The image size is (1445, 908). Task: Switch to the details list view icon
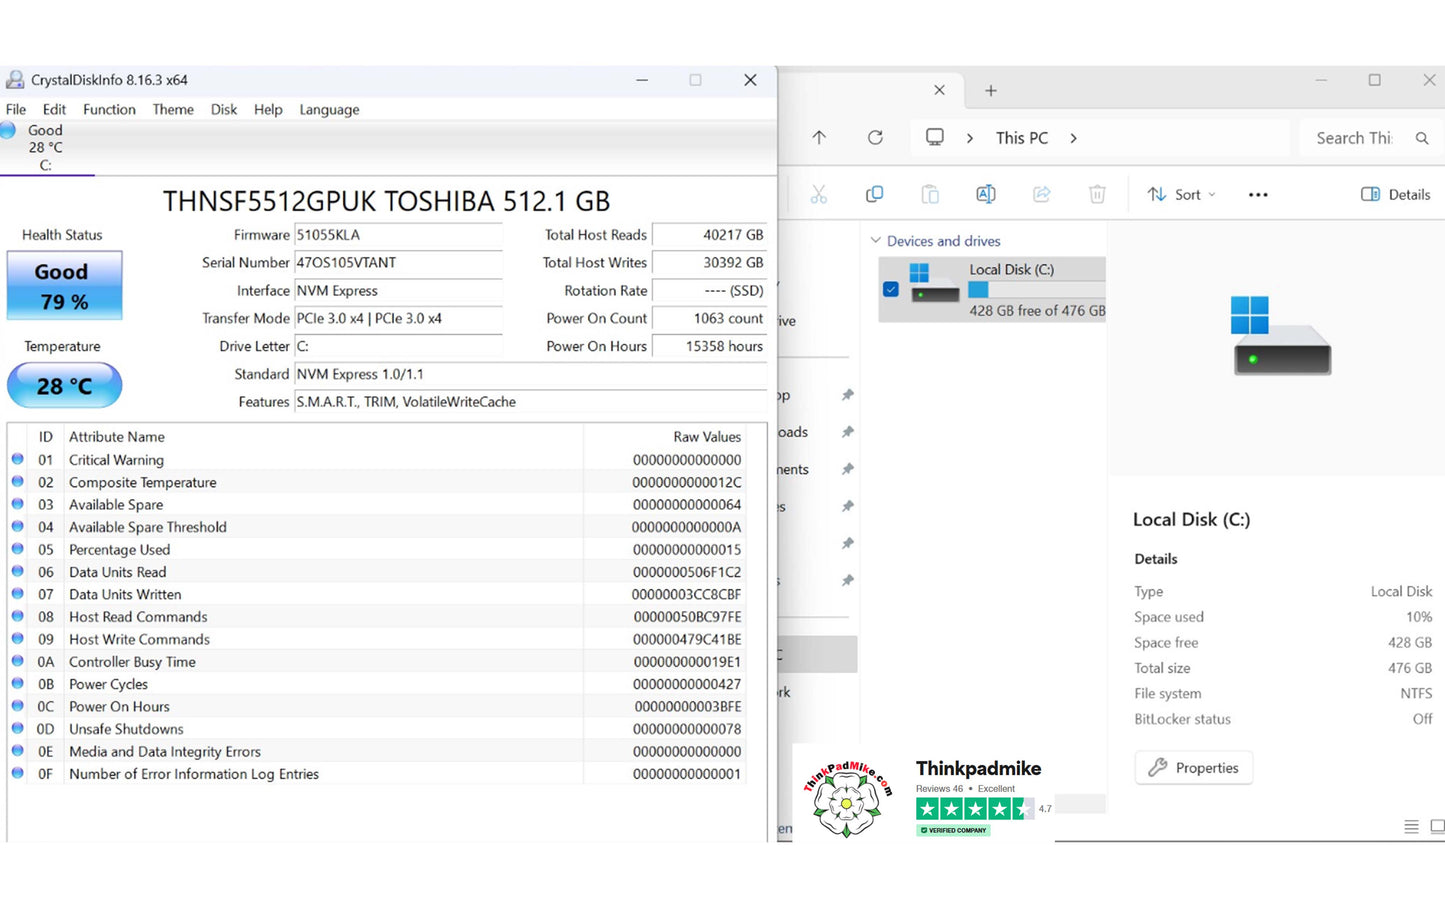tap(1412, 827)
